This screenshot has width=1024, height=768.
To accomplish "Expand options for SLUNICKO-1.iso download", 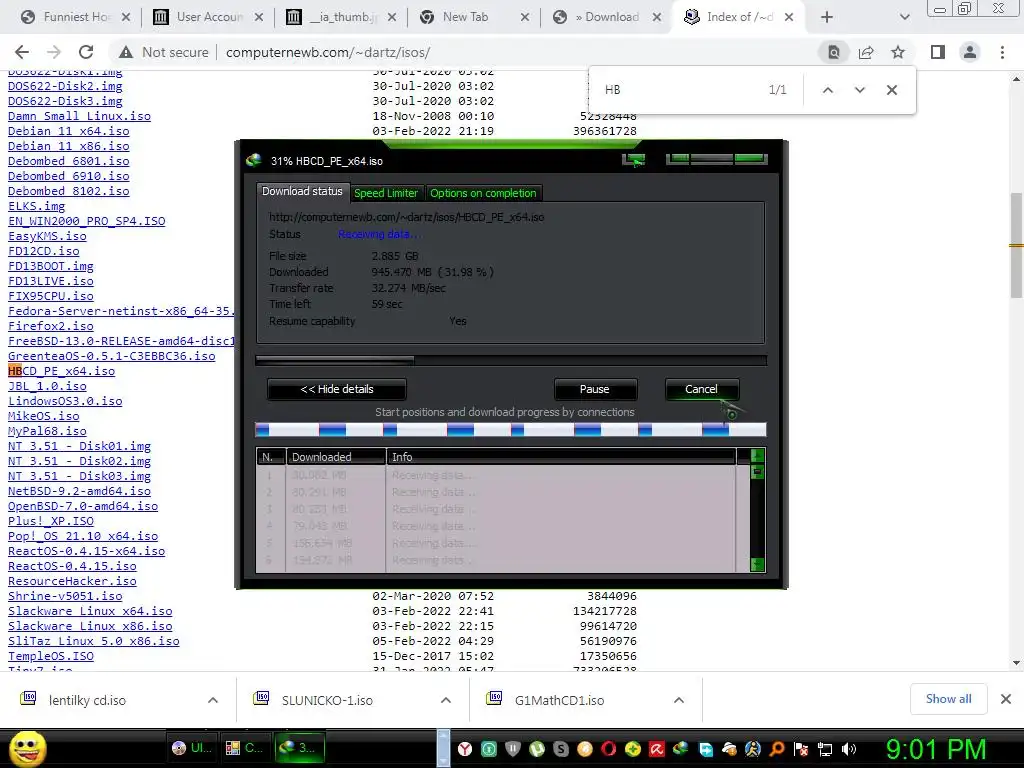I will point(446,700).
